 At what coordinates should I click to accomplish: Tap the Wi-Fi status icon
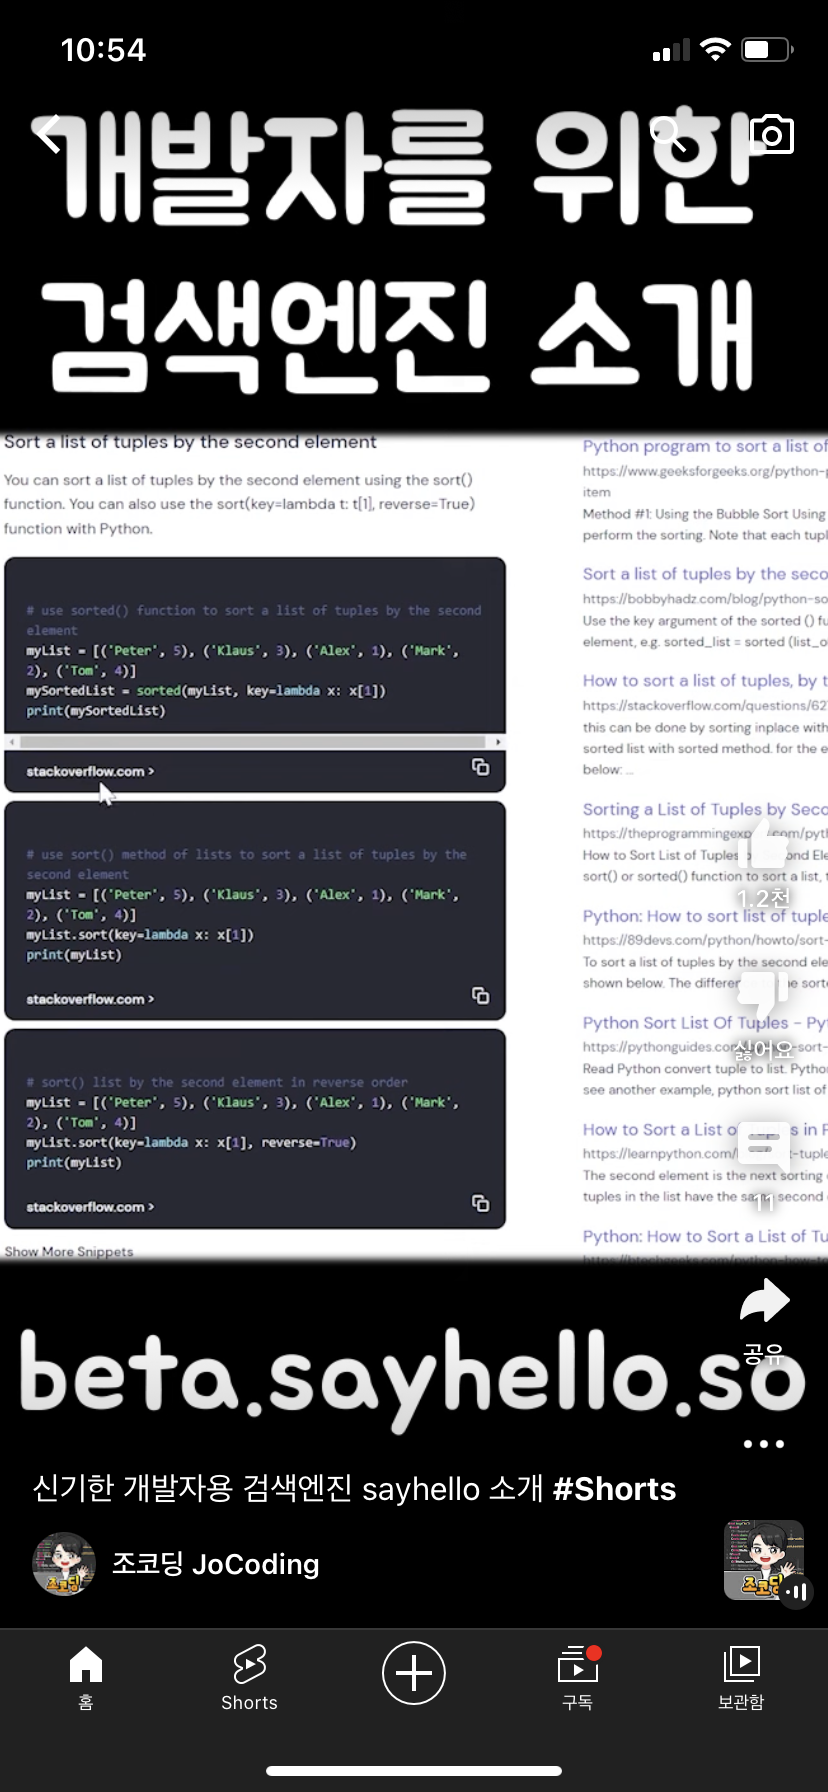click(715, 49)
